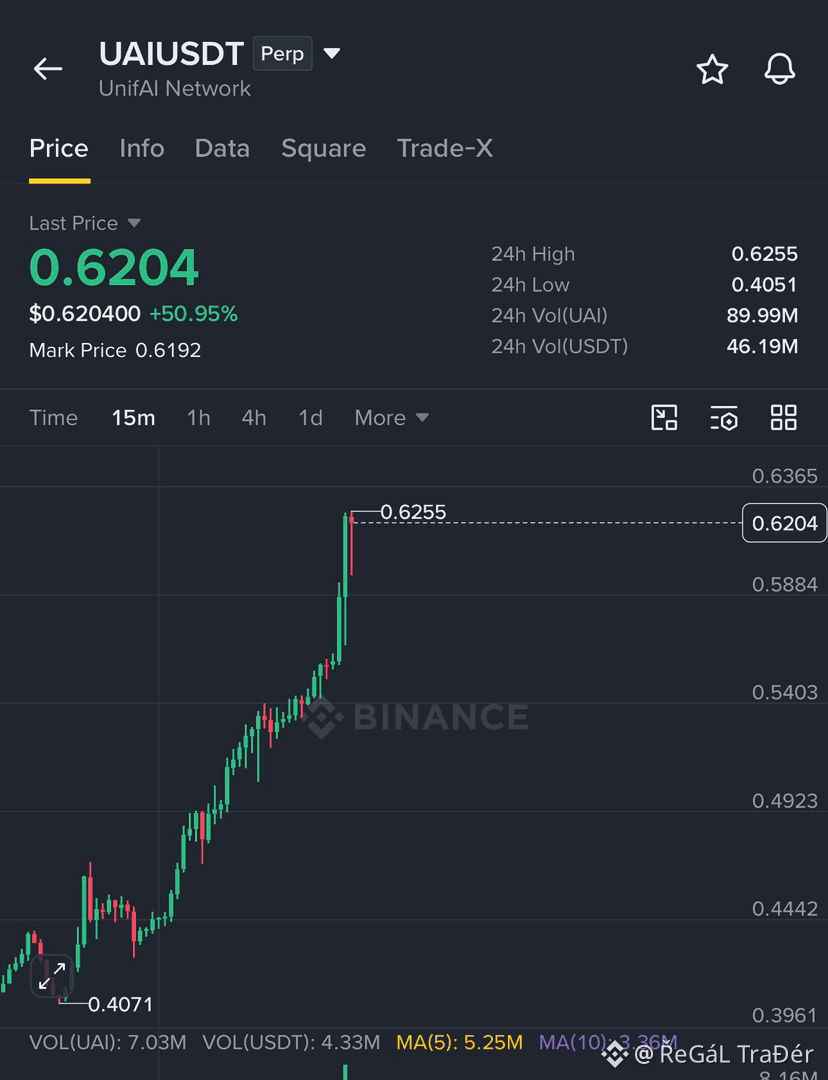
Task: Switch to the Info tab
Action: 142,148
